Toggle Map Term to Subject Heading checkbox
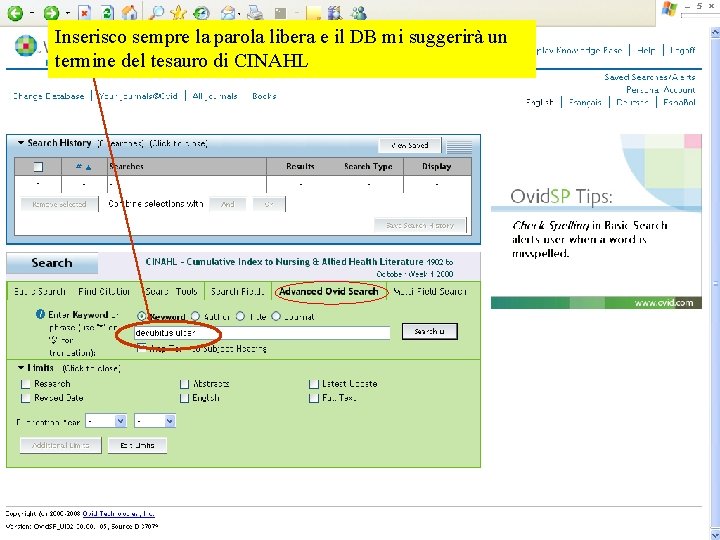The image size is (720, 540). 141,348
